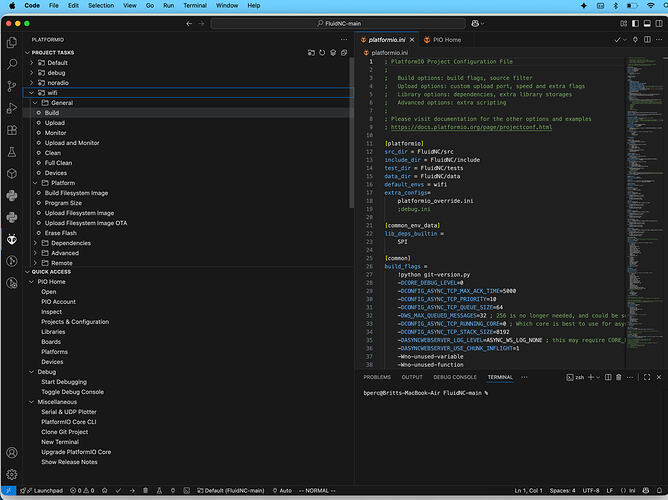668x500 pixels.
Task: Collapse the Platform folder
Action: point(35,183)
